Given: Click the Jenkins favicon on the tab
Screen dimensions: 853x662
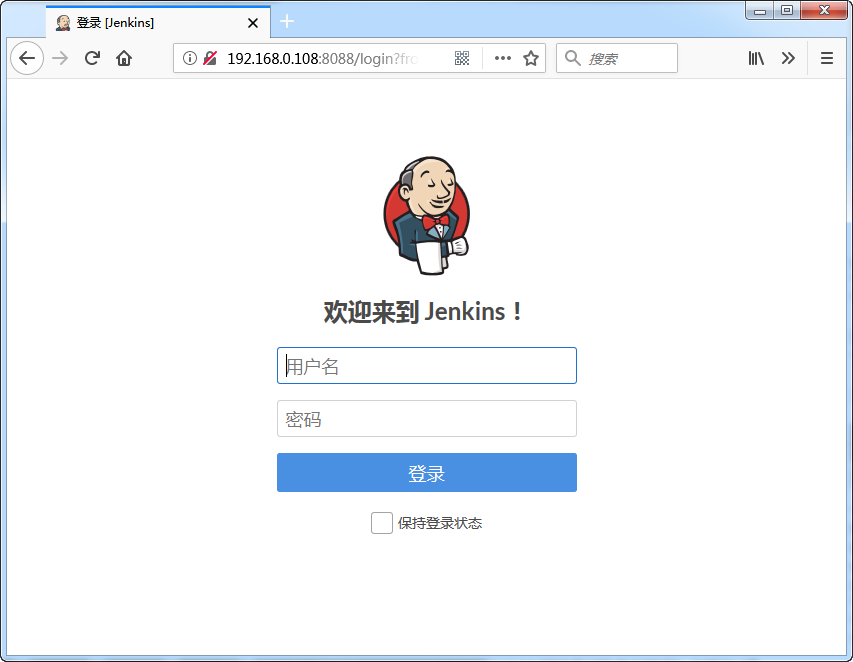Looking at the screenshot, I should pos(63,23).
